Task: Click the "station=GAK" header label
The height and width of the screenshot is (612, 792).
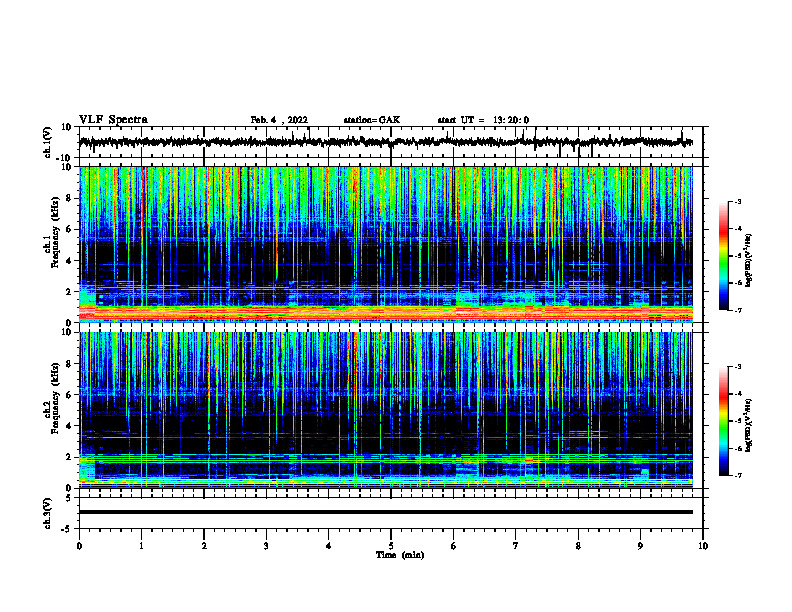Action: [x=372, y=120]
